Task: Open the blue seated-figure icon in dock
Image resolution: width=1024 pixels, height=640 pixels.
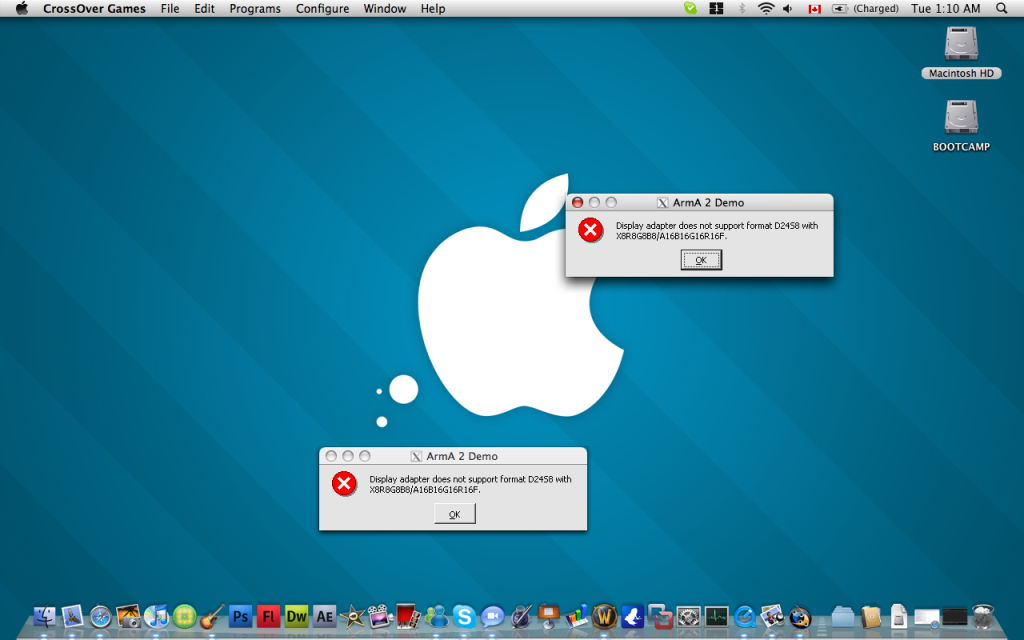Action: point(632,616)
